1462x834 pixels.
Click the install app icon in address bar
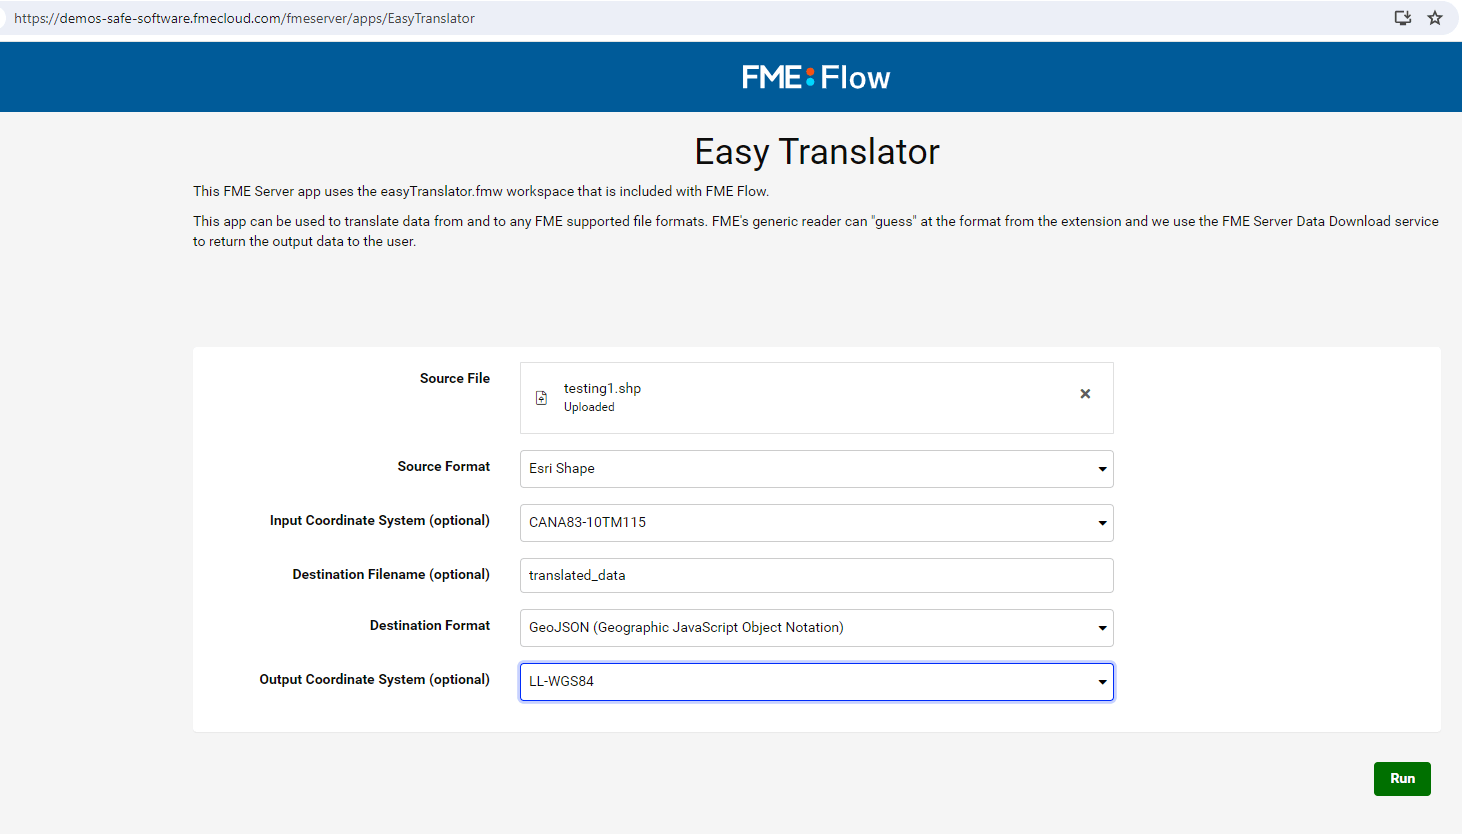tap(1403, 18)
